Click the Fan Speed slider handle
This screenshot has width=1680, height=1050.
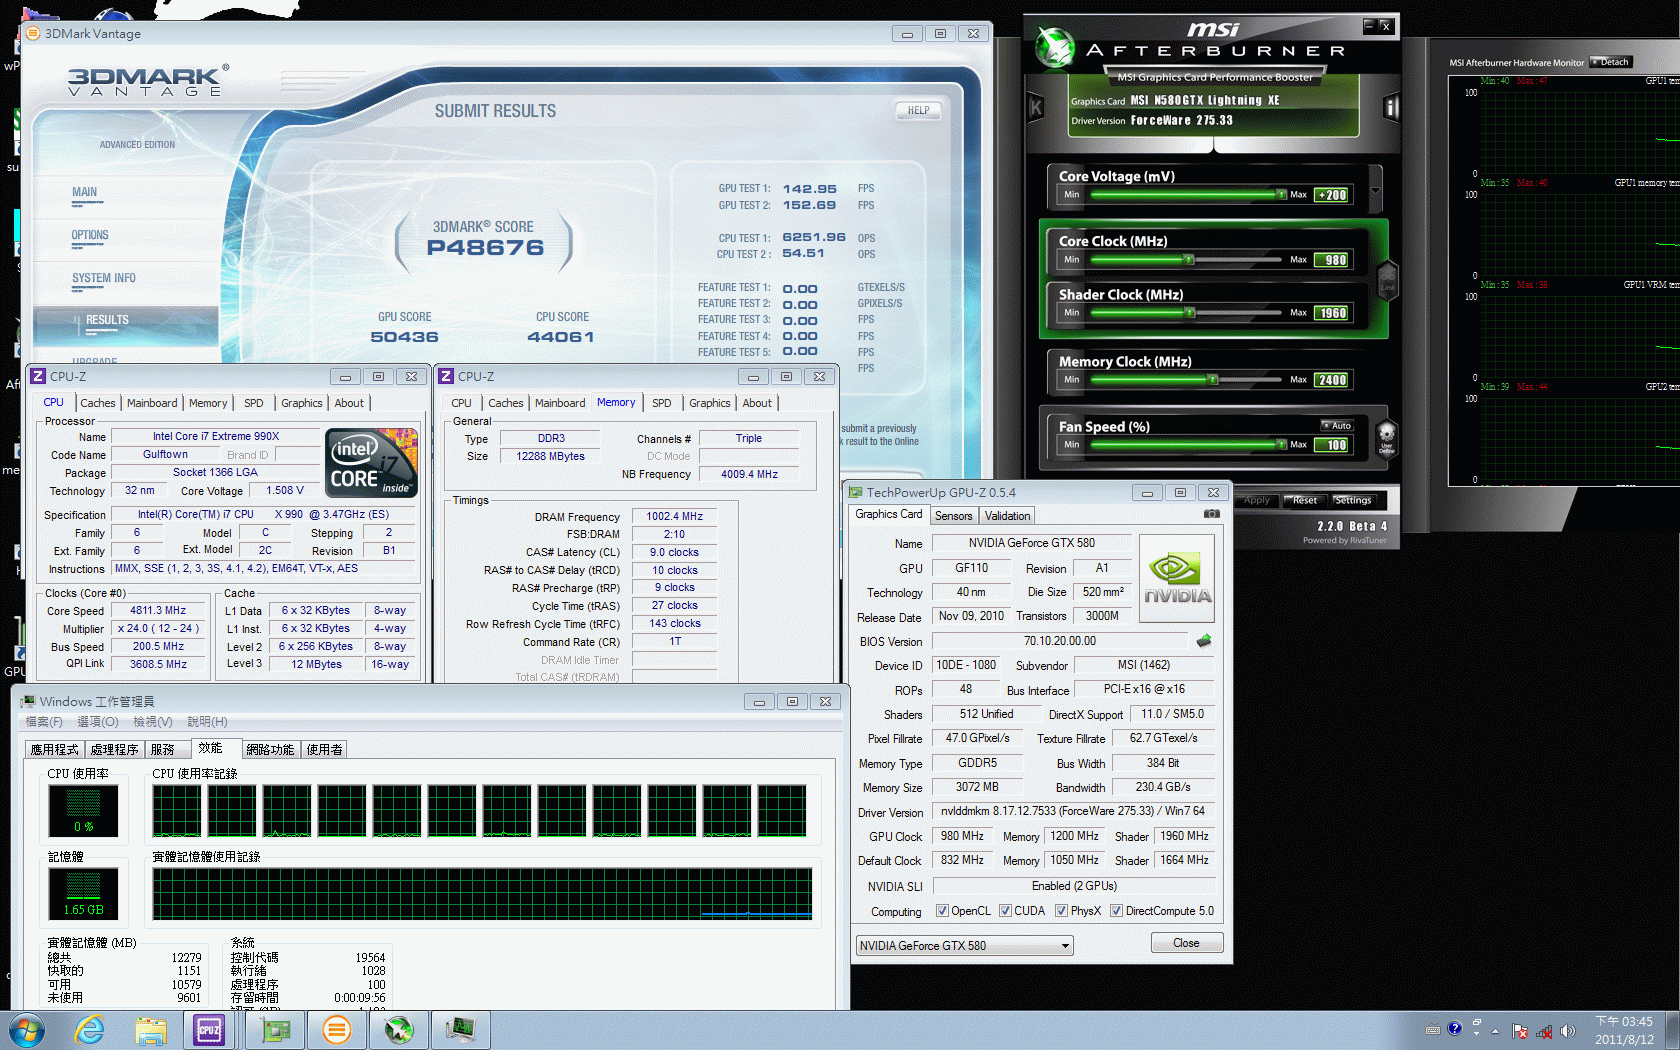click(1281, 444)
